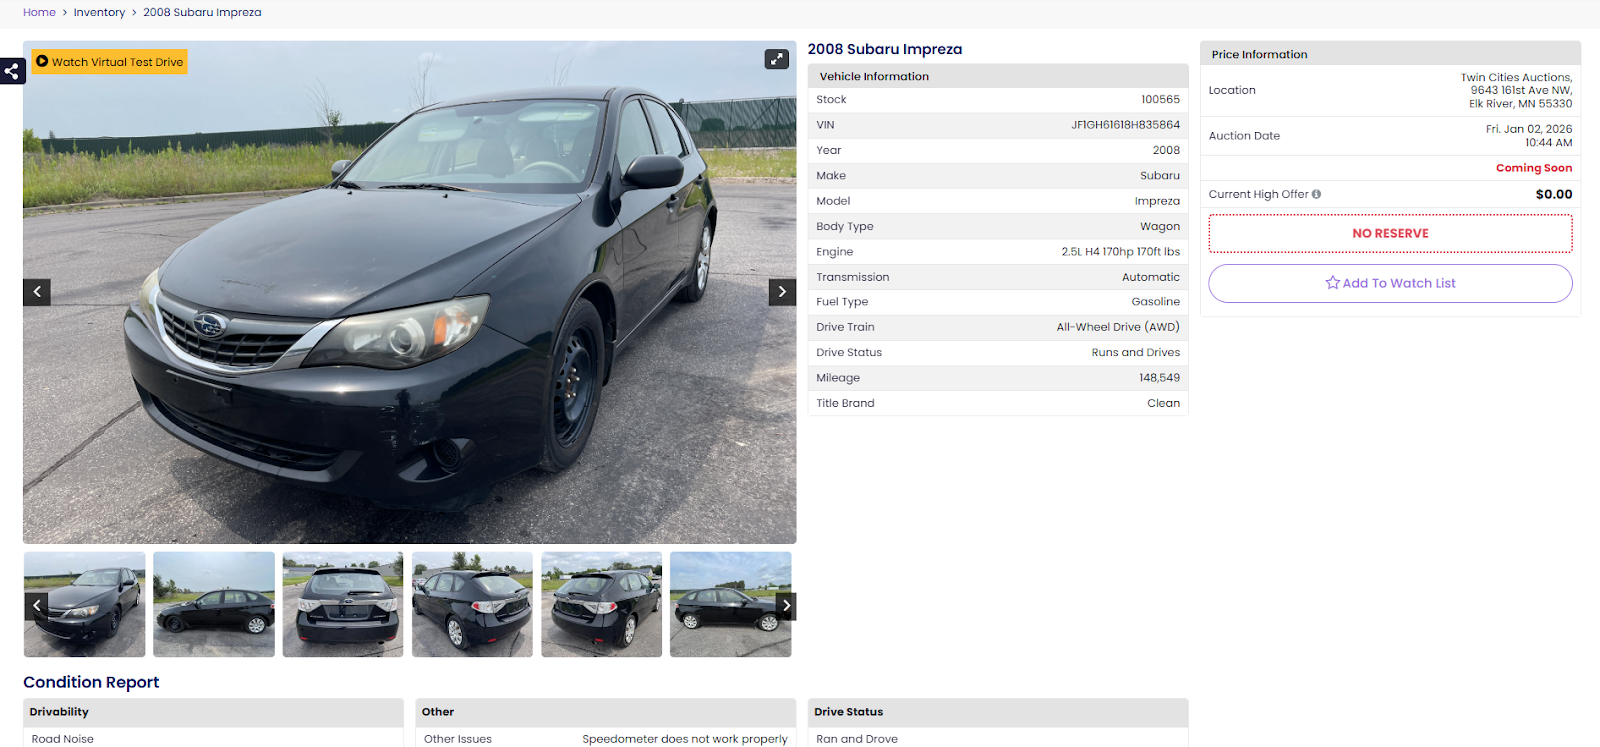Show previous main vehicle photo
This screenshot has width=1600, height=747.
pos(37,292)
